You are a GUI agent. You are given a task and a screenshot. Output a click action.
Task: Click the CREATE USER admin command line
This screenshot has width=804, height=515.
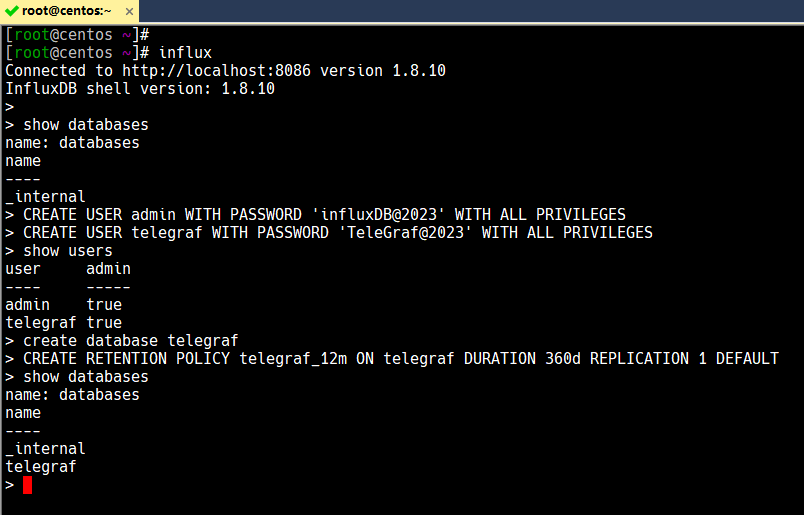coord(324,215)
